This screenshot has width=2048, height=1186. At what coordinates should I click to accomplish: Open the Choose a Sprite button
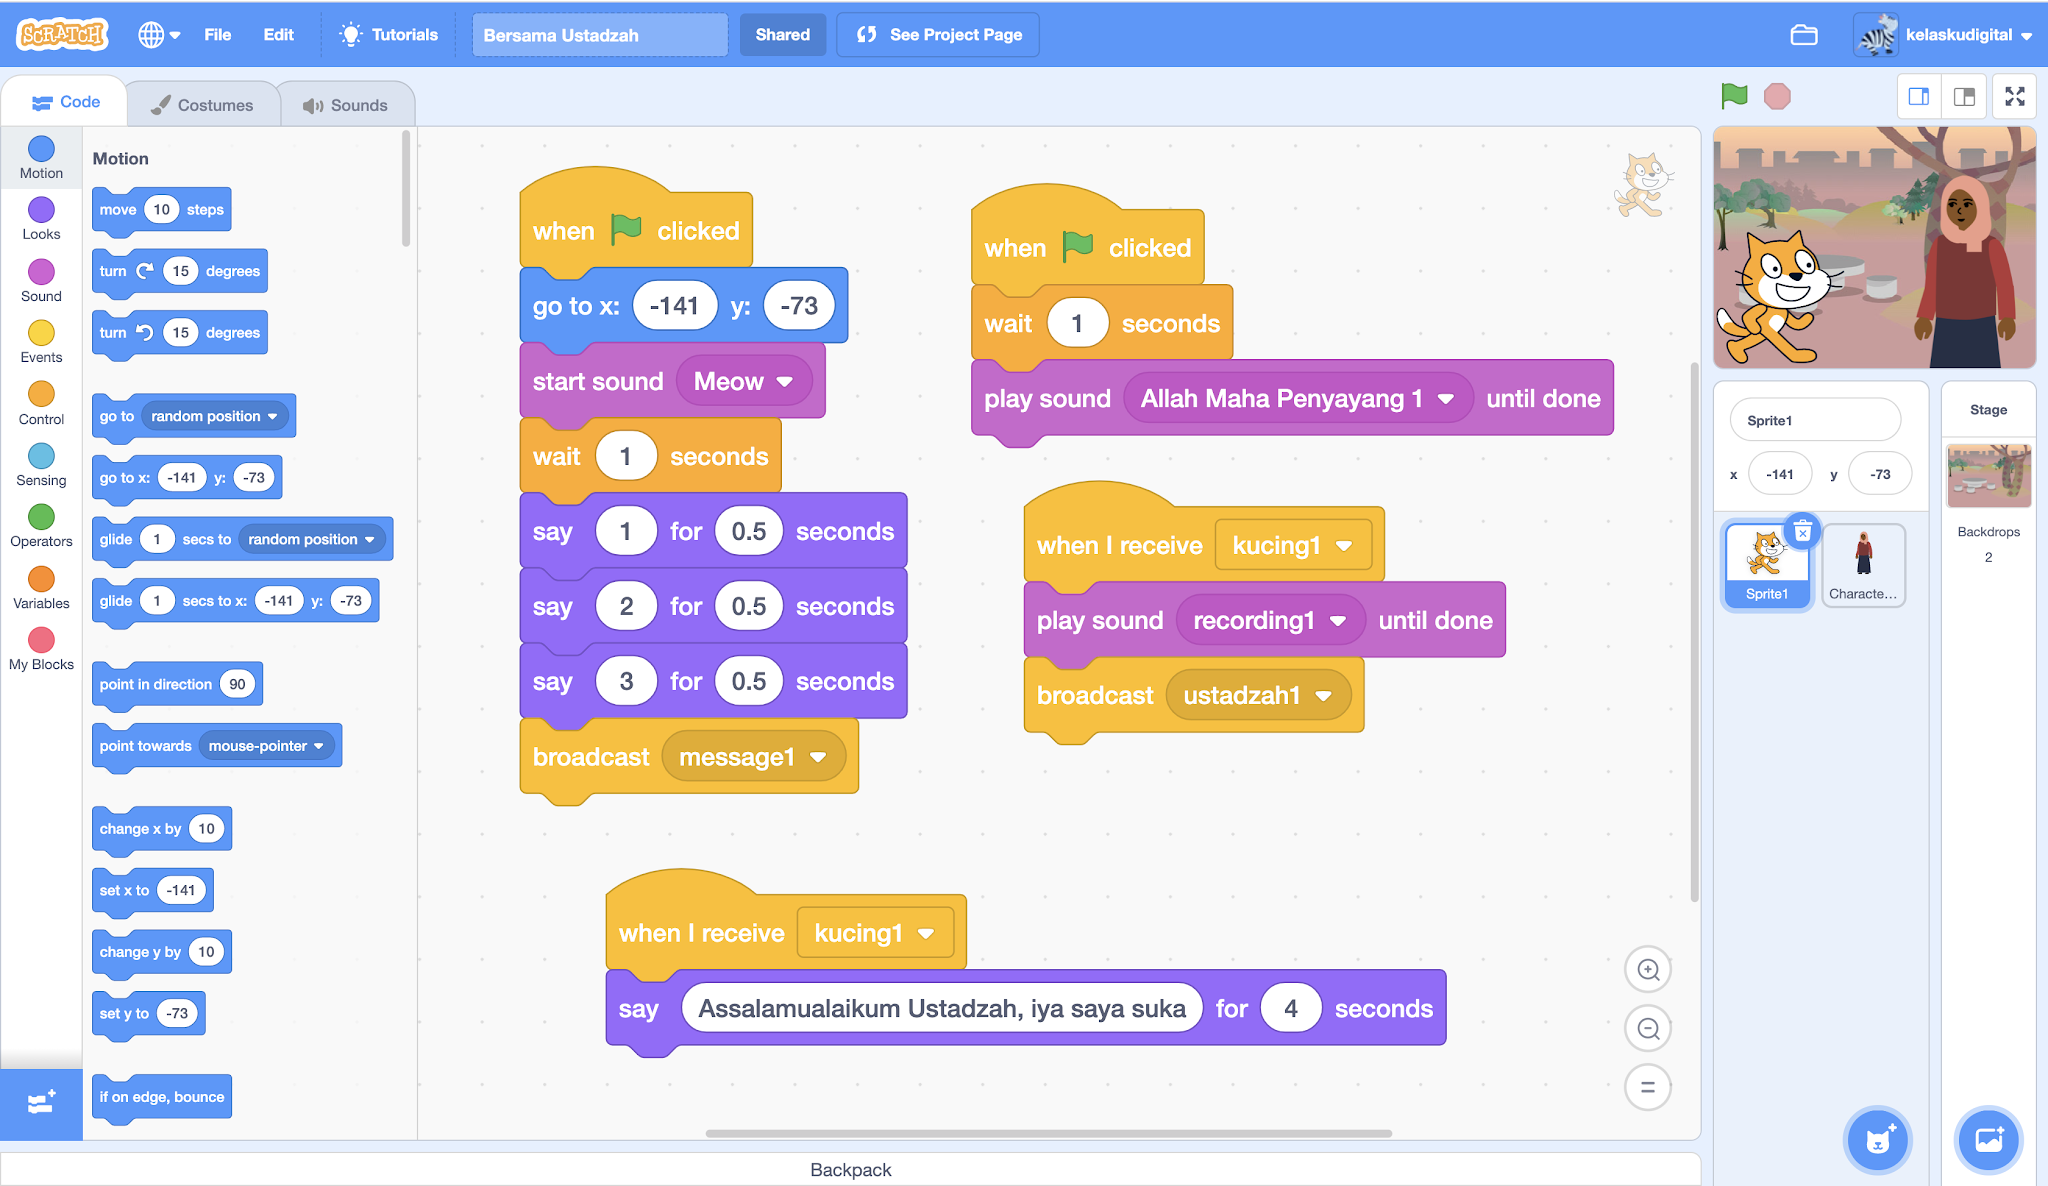(1877, 1139)
